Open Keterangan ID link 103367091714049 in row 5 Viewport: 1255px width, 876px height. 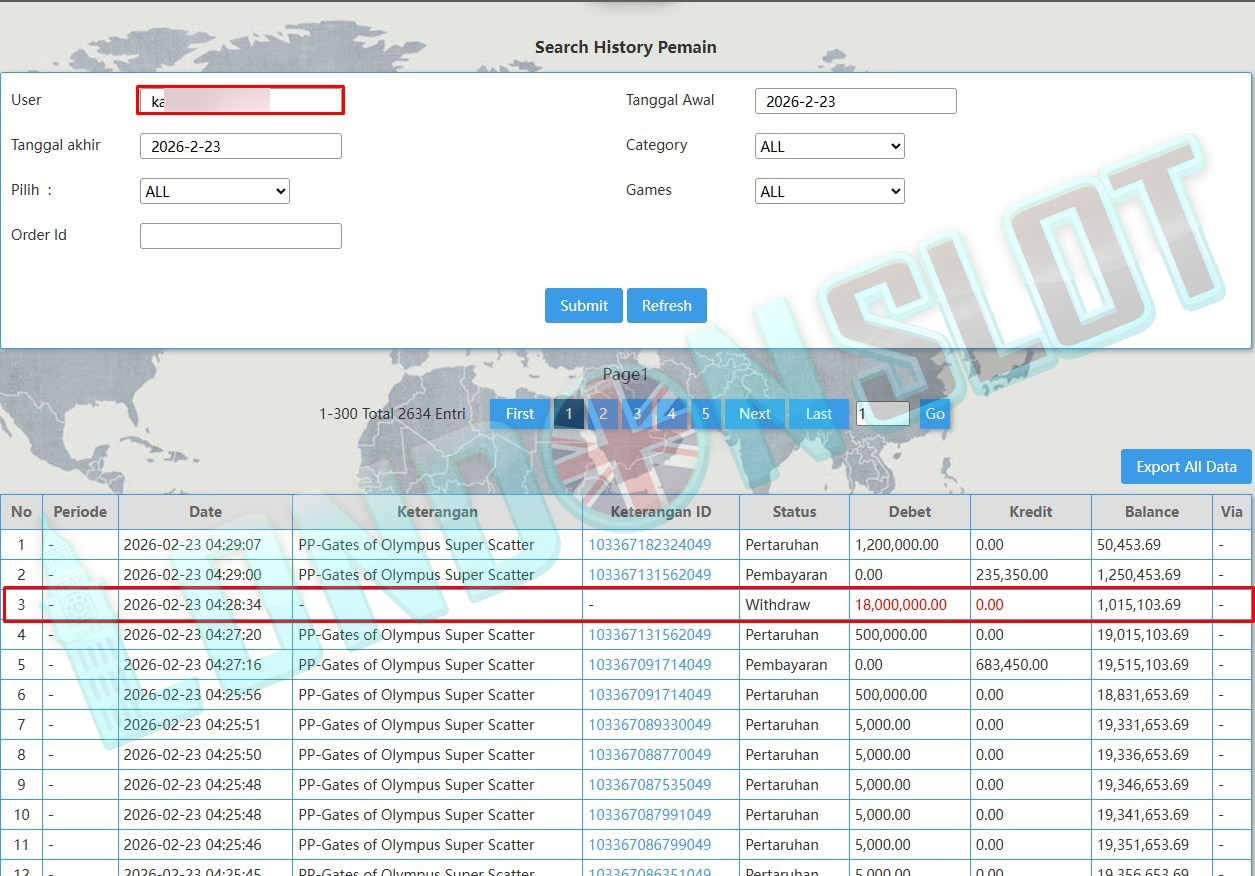point(649,665)
